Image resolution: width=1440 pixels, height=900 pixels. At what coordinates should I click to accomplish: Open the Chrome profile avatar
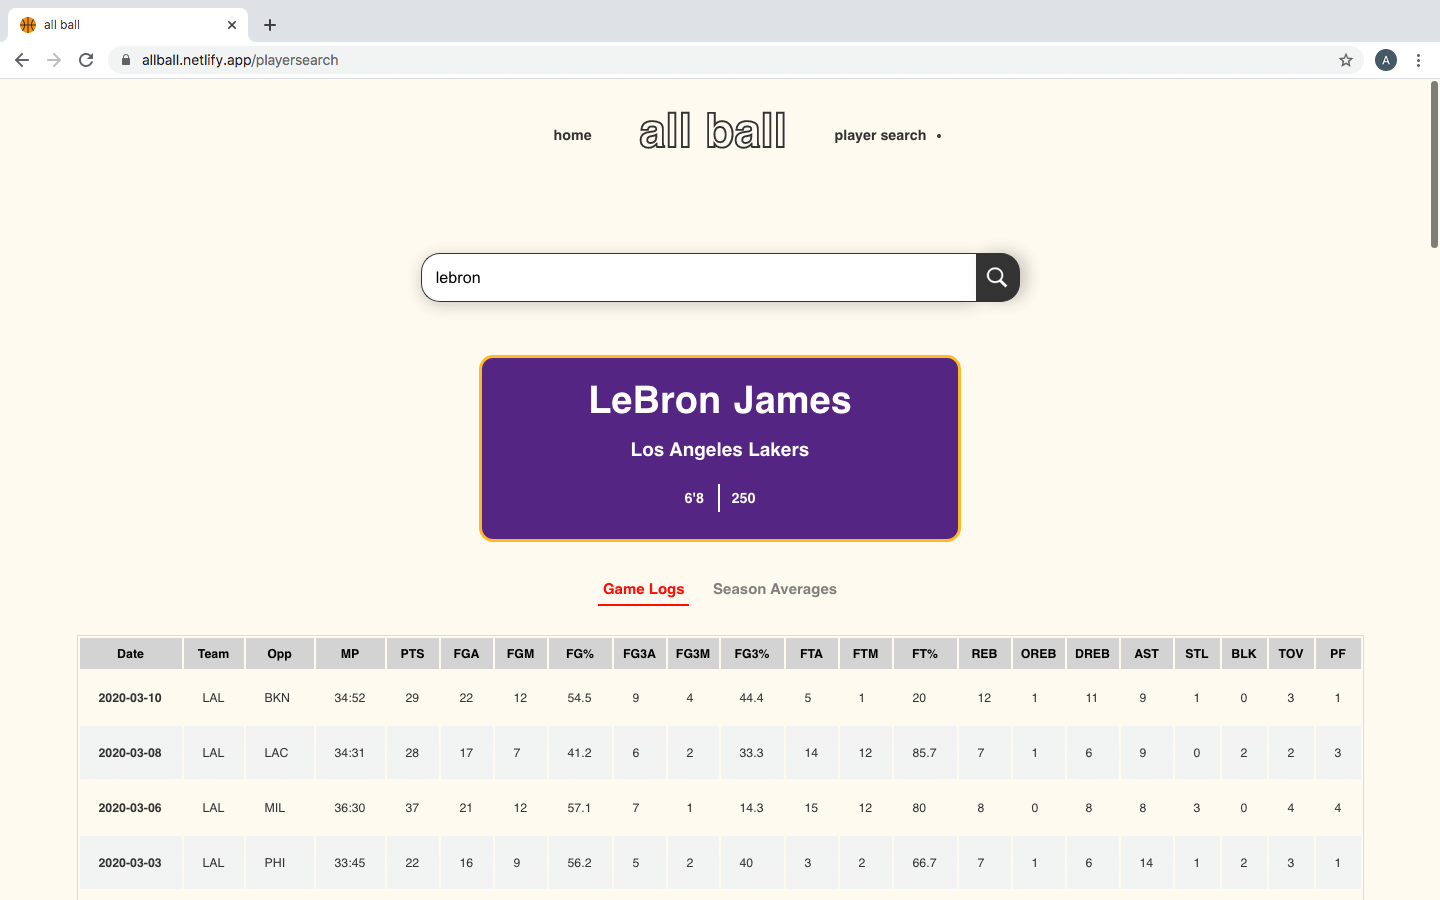pyautogui.click(x=1386, y=60)
